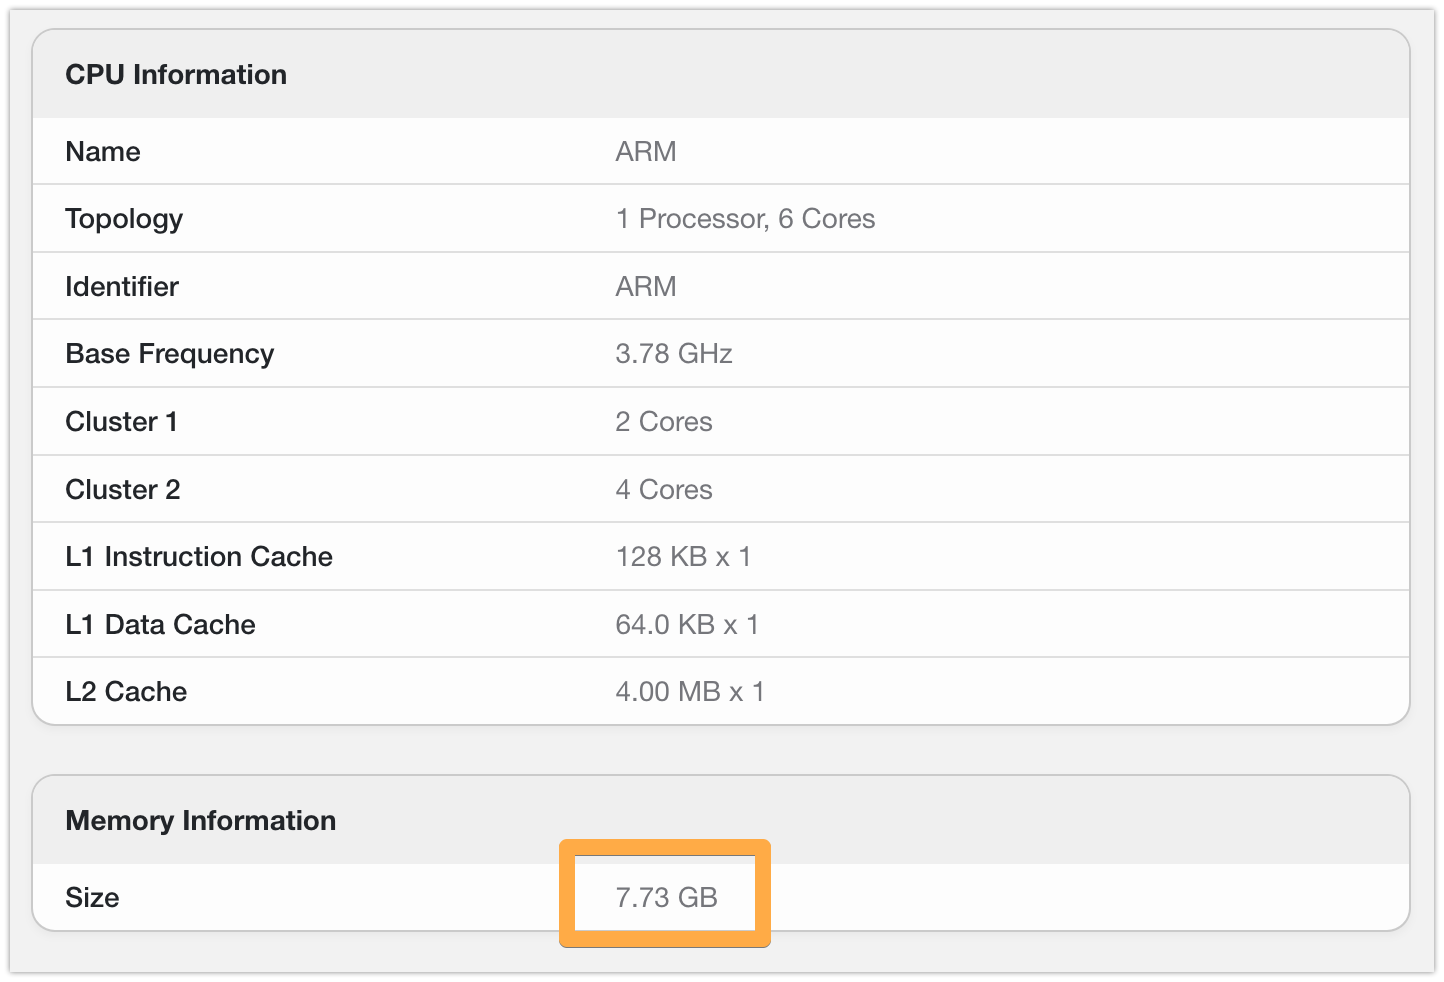Image resolution: width=1444 pixels, height=982 pixels.
Task: Select the '2 Cores' value for Cluster 1
Action: pos(664,421)
